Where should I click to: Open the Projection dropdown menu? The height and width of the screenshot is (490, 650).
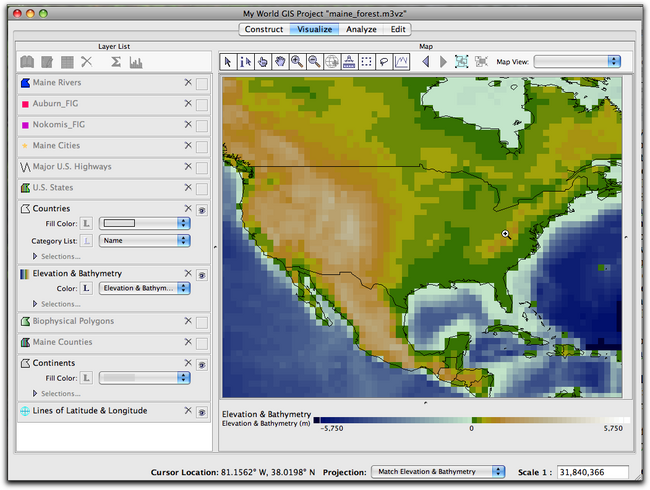coord(437,471)
